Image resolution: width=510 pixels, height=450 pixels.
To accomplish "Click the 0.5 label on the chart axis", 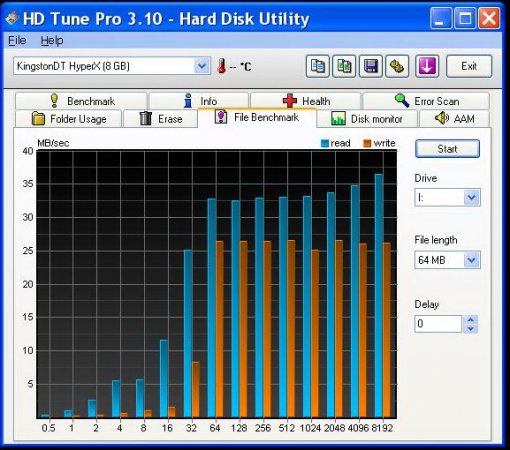I will click(49, 428).
